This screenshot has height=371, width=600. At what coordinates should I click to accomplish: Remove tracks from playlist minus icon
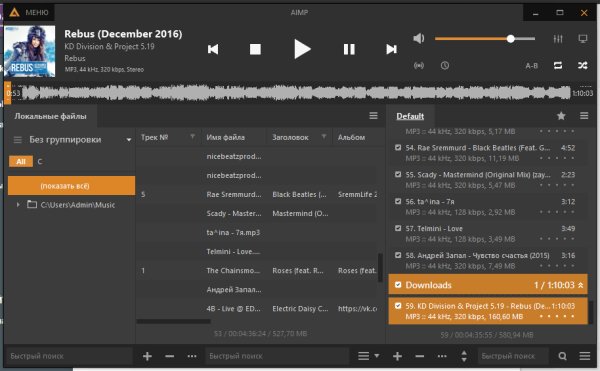tap(419, 356)
